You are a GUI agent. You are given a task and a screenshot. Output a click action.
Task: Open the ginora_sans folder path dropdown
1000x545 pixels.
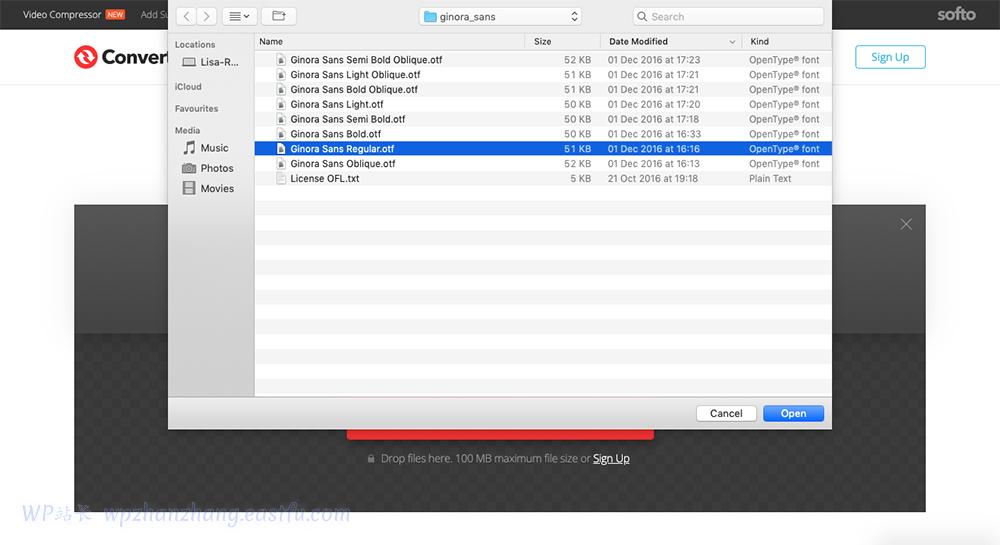pyautogui.click(x=500, y=17)
